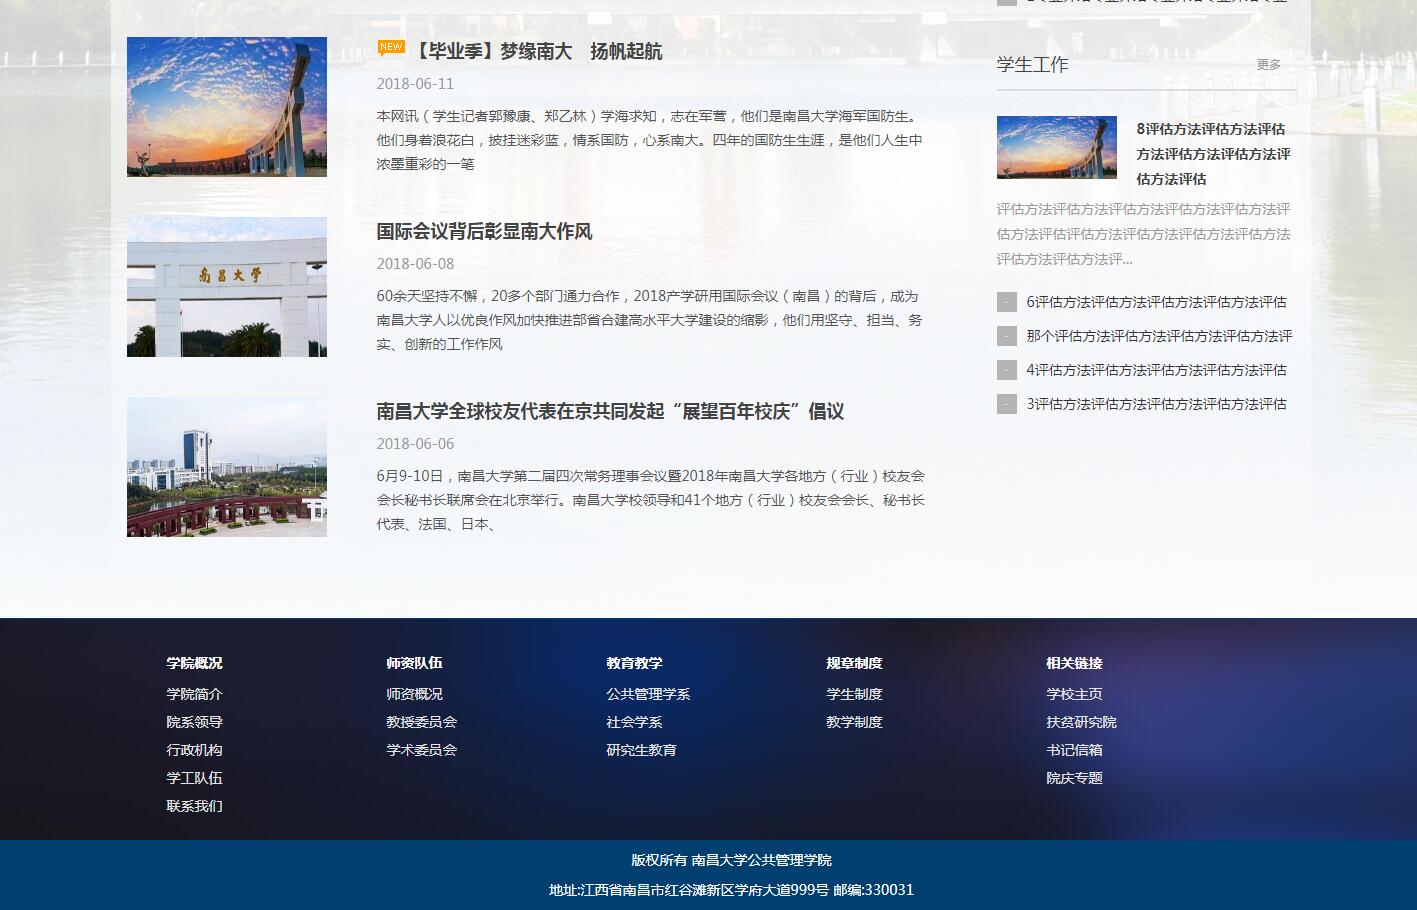Click the orange NEW badge icon

click(391, 47)
